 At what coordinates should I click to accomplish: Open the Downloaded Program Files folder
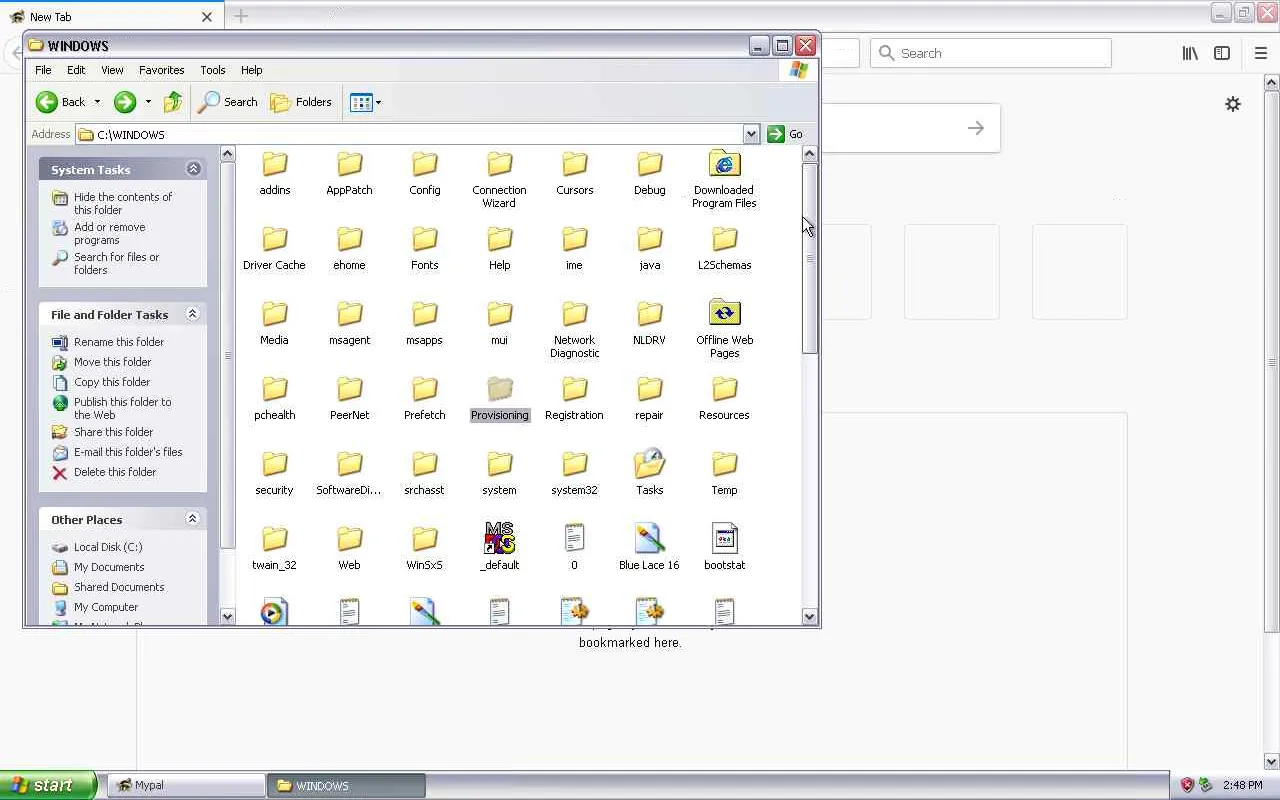coord(724,180)
